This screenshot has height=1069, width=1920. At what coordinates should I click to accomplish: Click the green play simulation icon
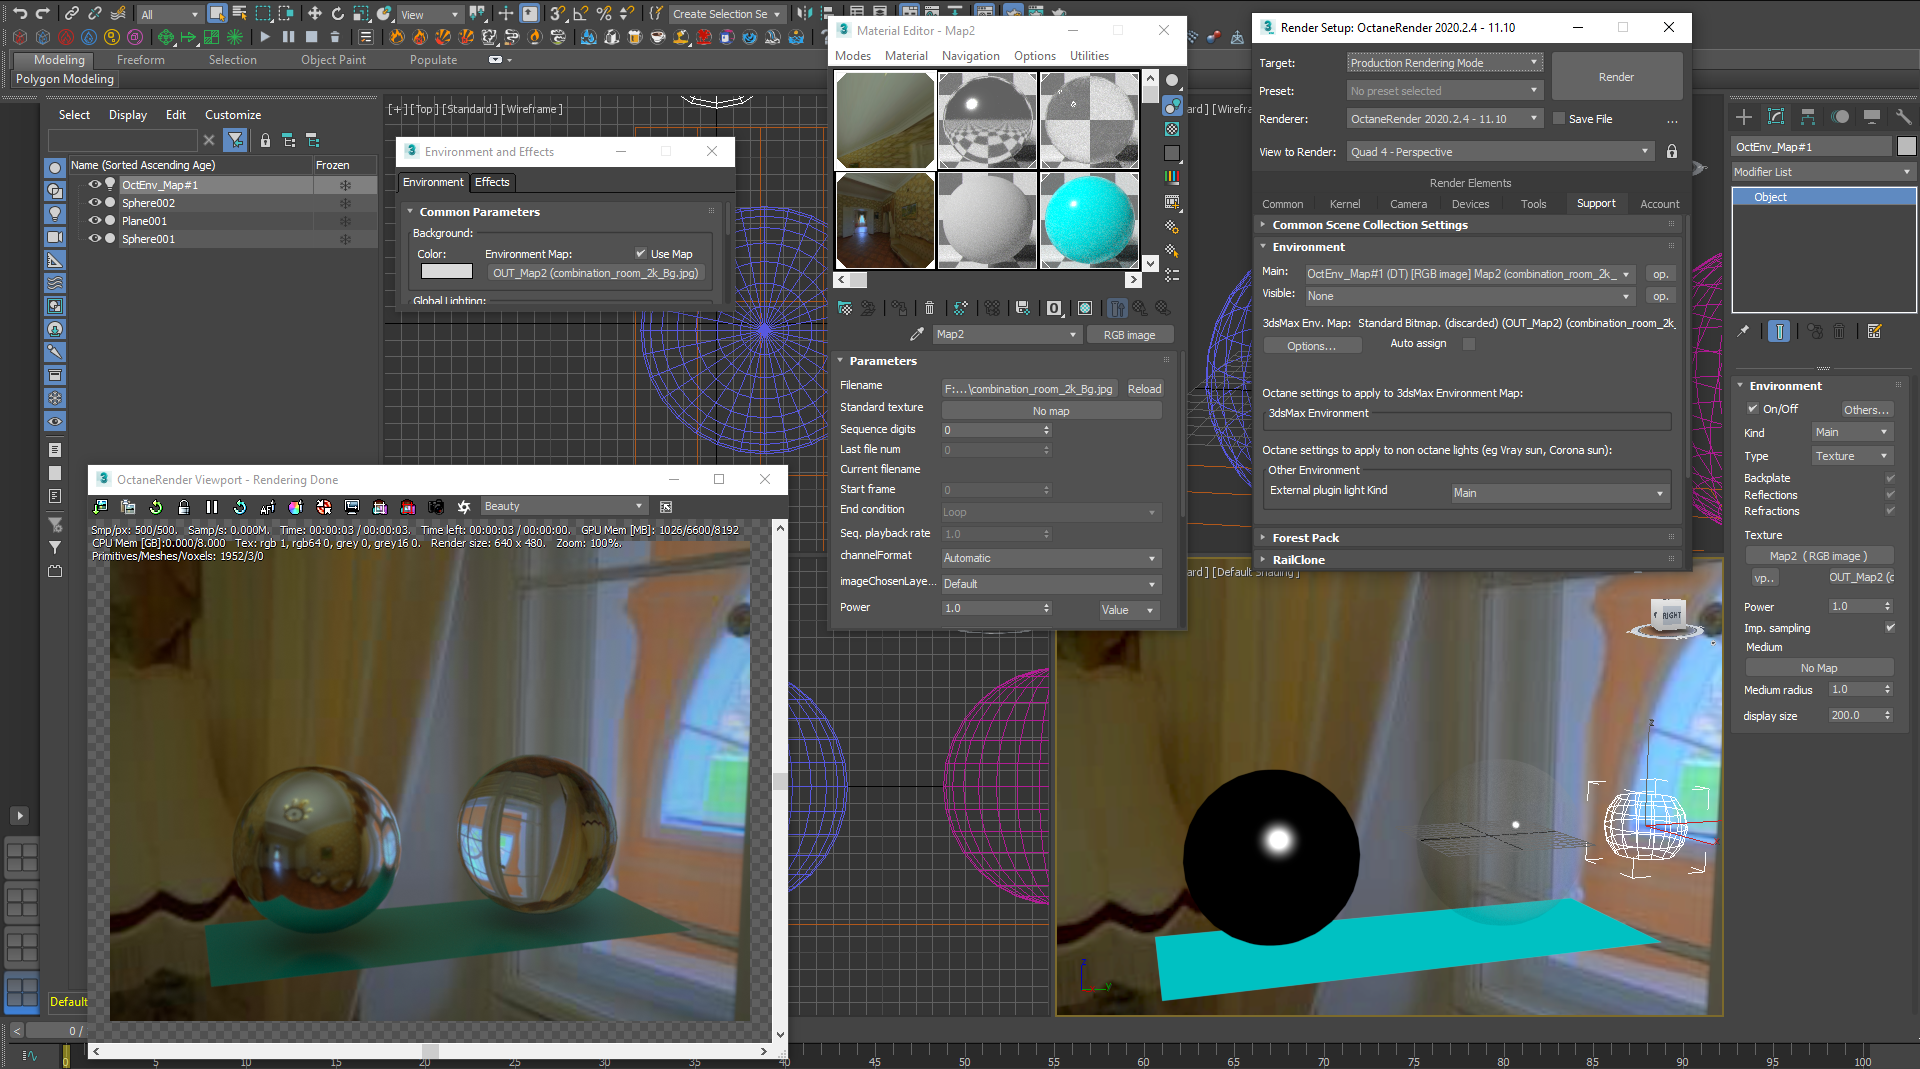pyautogui.click(x=264, y=37)
